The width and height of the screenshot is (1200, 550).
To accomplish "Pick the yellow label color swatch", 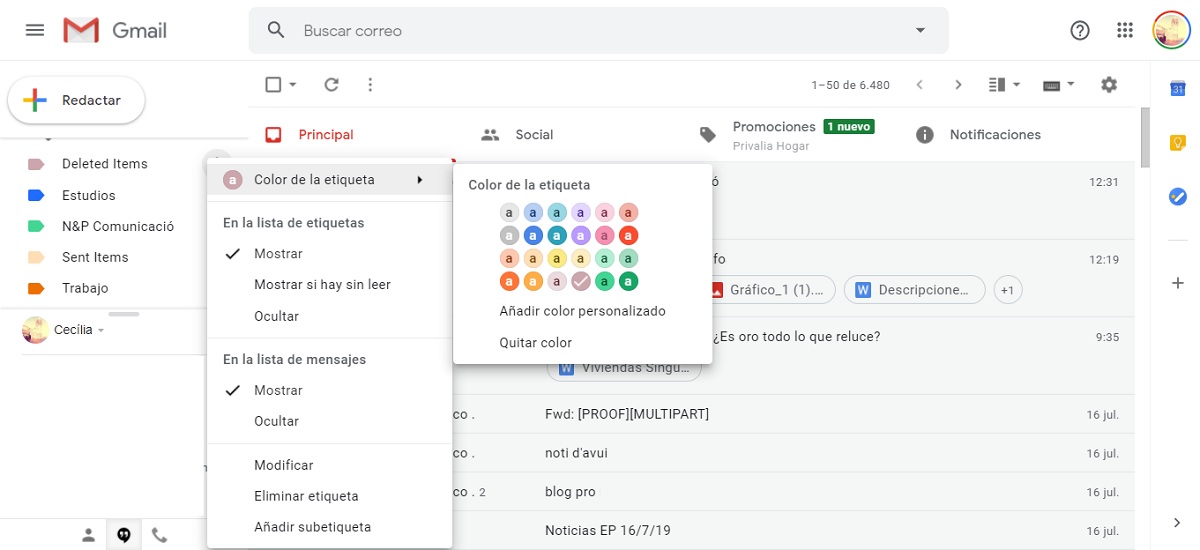I will click(x=556, y=258).
